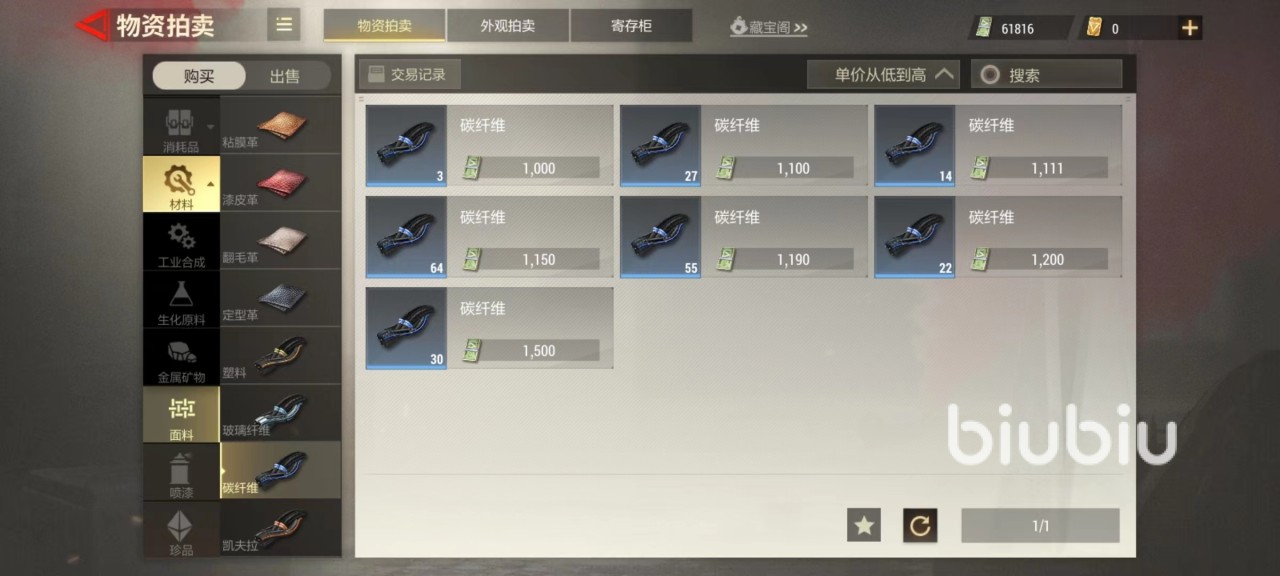The height and width of the screenshot is (576, 1280).
Task: Toggle the 交易记录 checkbox
Action: (376, 74)
